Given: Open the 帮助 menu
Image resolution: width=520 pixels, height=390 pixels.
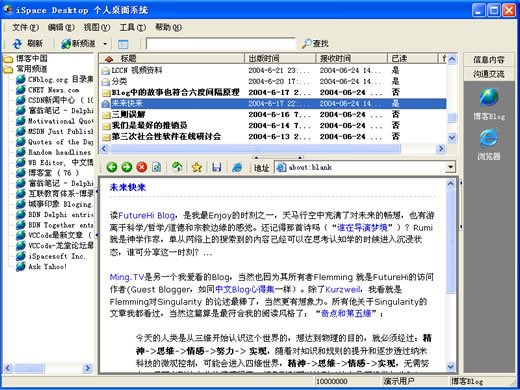Looking at the screenshot, I should coord(168,27).
